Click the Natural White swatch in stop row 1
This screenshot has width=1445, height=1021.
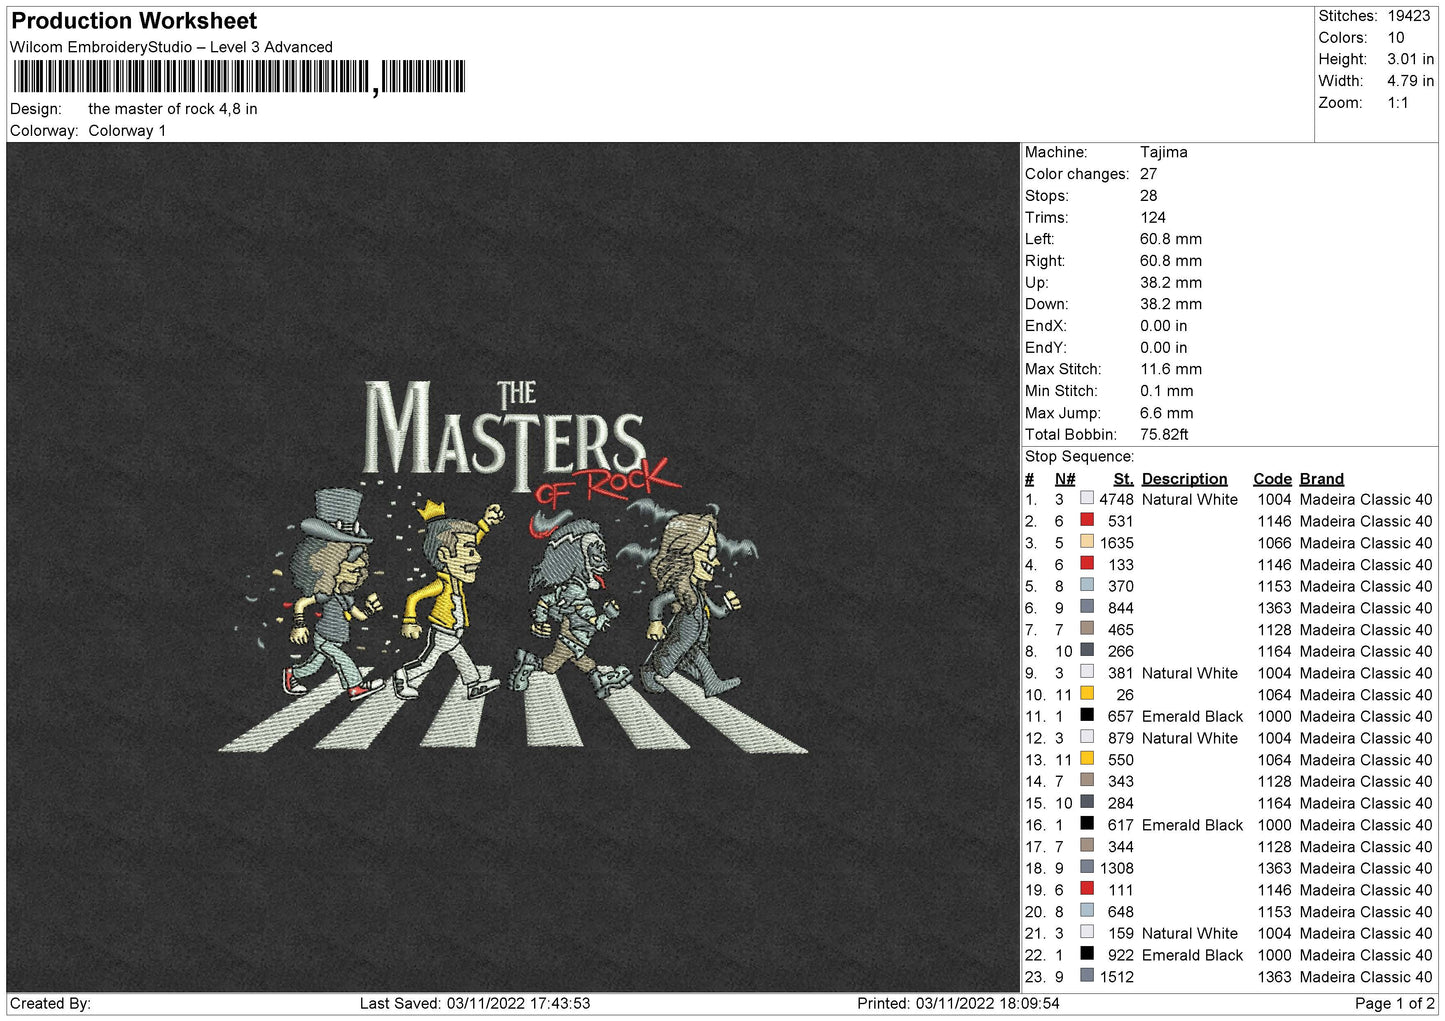click(x=1087, y=498)
